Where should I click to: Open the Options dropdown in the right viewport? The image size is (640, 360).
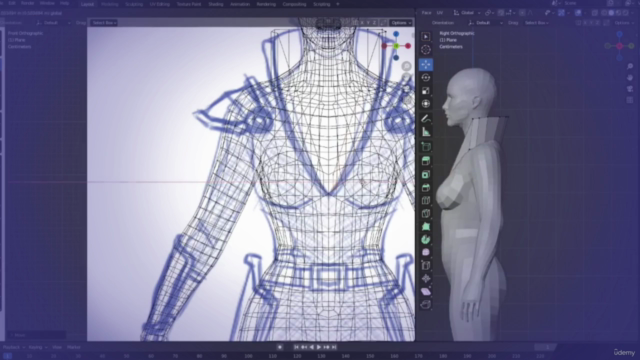pos(624,23)
